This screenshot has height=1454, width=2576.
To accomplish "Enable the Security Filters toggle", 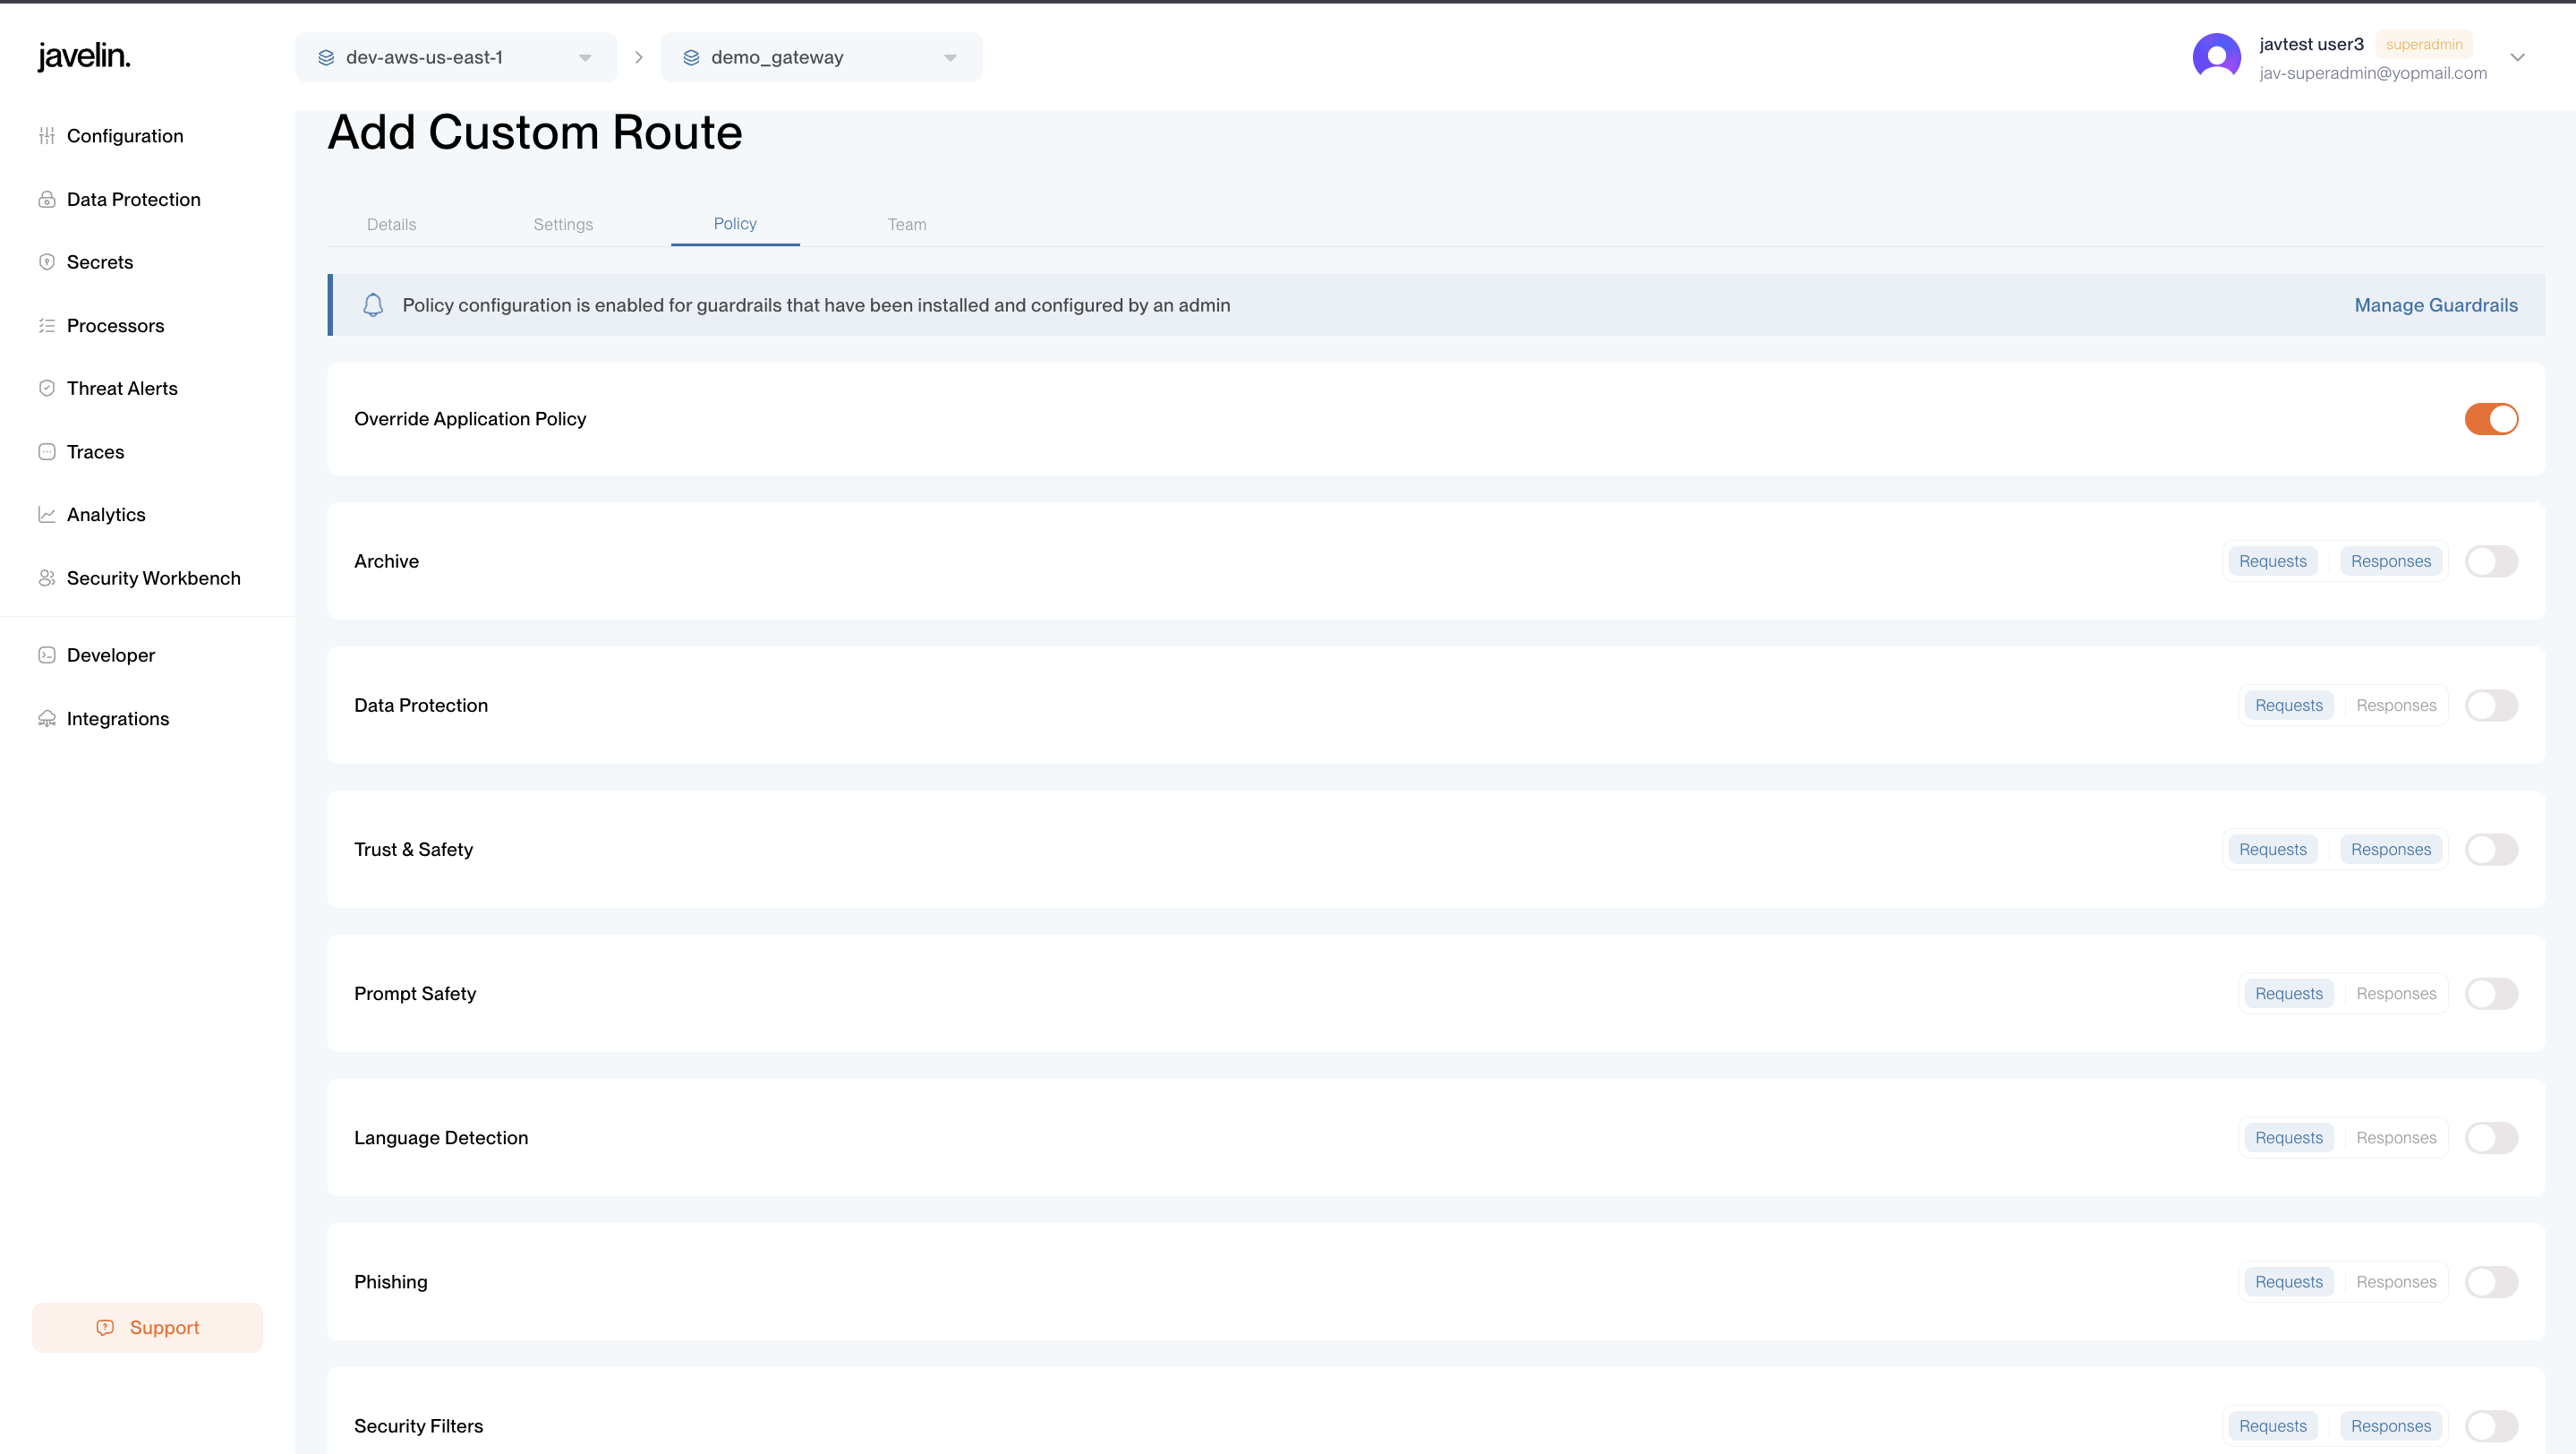I will (2491, 1426).
